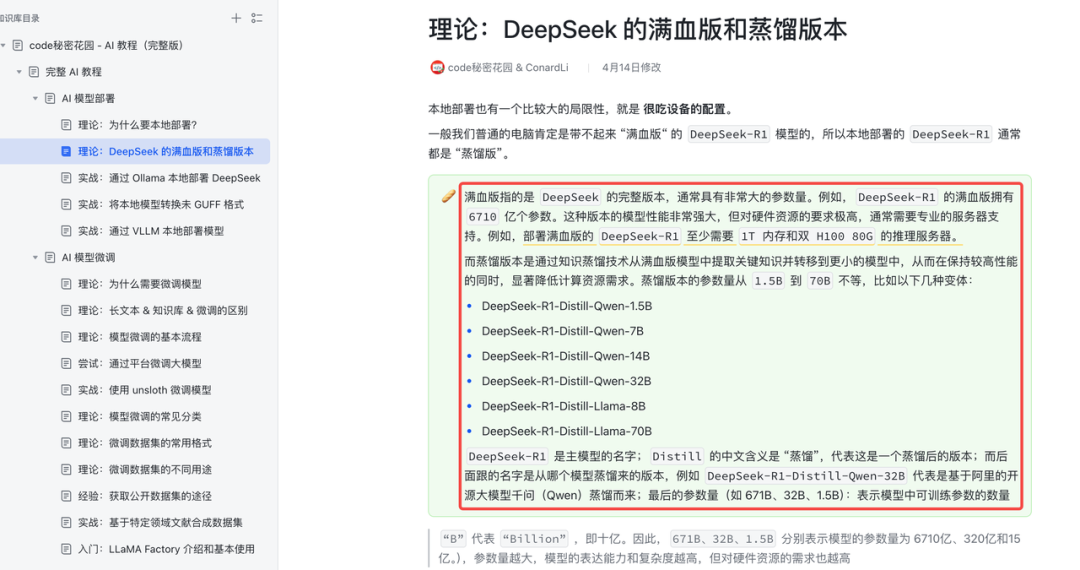Image resolution: width=1080 pixels, height=570 pixels.
Task: Click DeepSeek-R1-Distill-Qwen-32B list item
Action: (x=566, y=381)
